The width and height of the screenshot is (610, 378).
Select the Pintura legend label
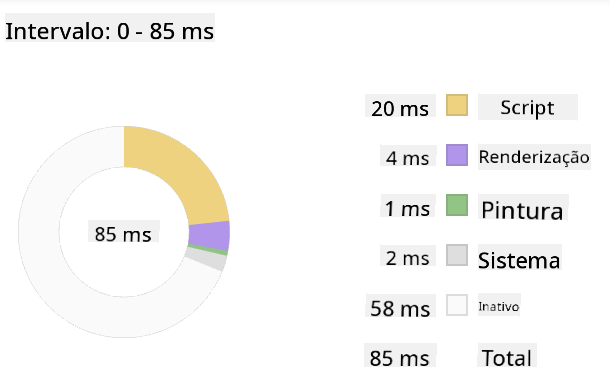523,208
